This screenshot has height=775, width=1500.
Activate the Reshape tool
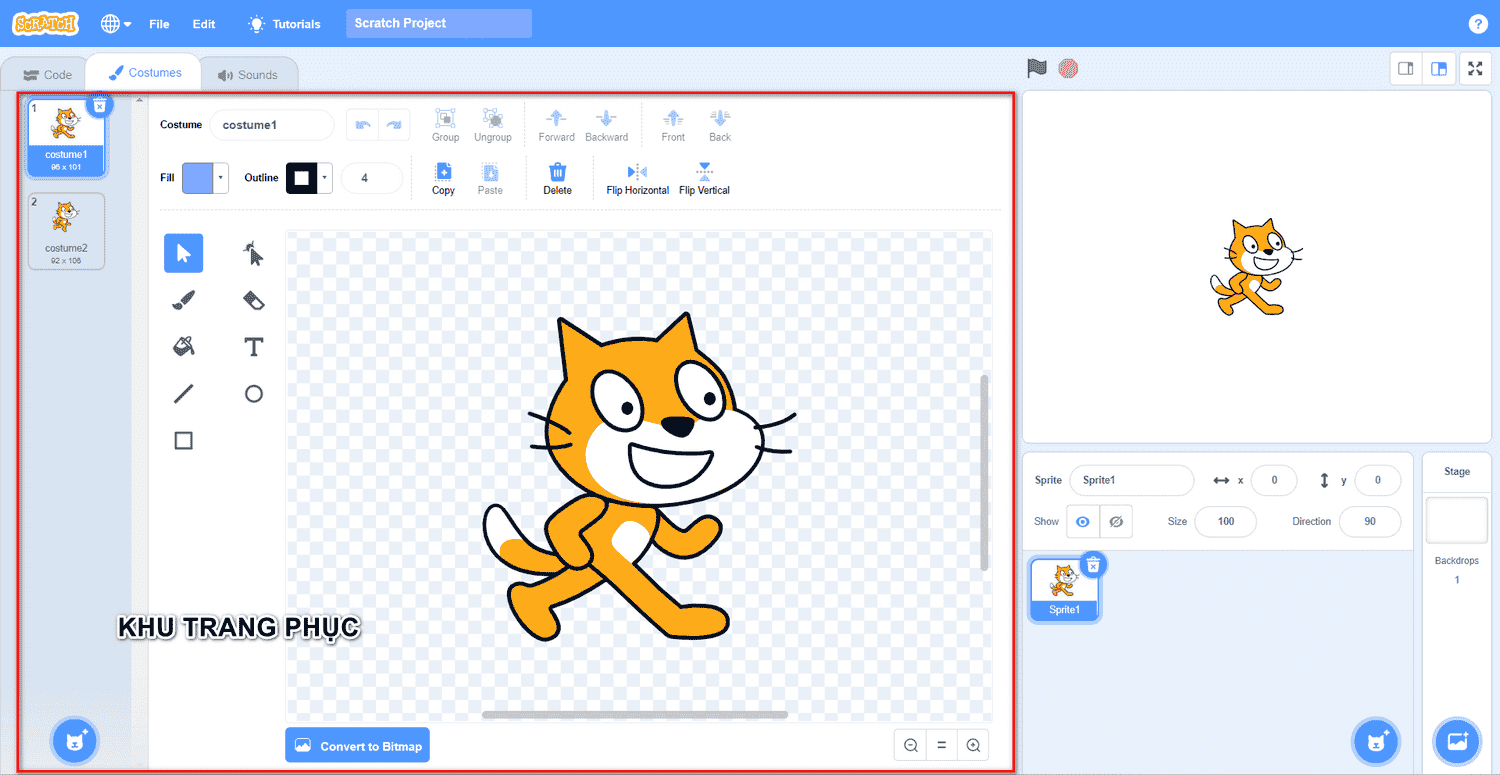254,254
